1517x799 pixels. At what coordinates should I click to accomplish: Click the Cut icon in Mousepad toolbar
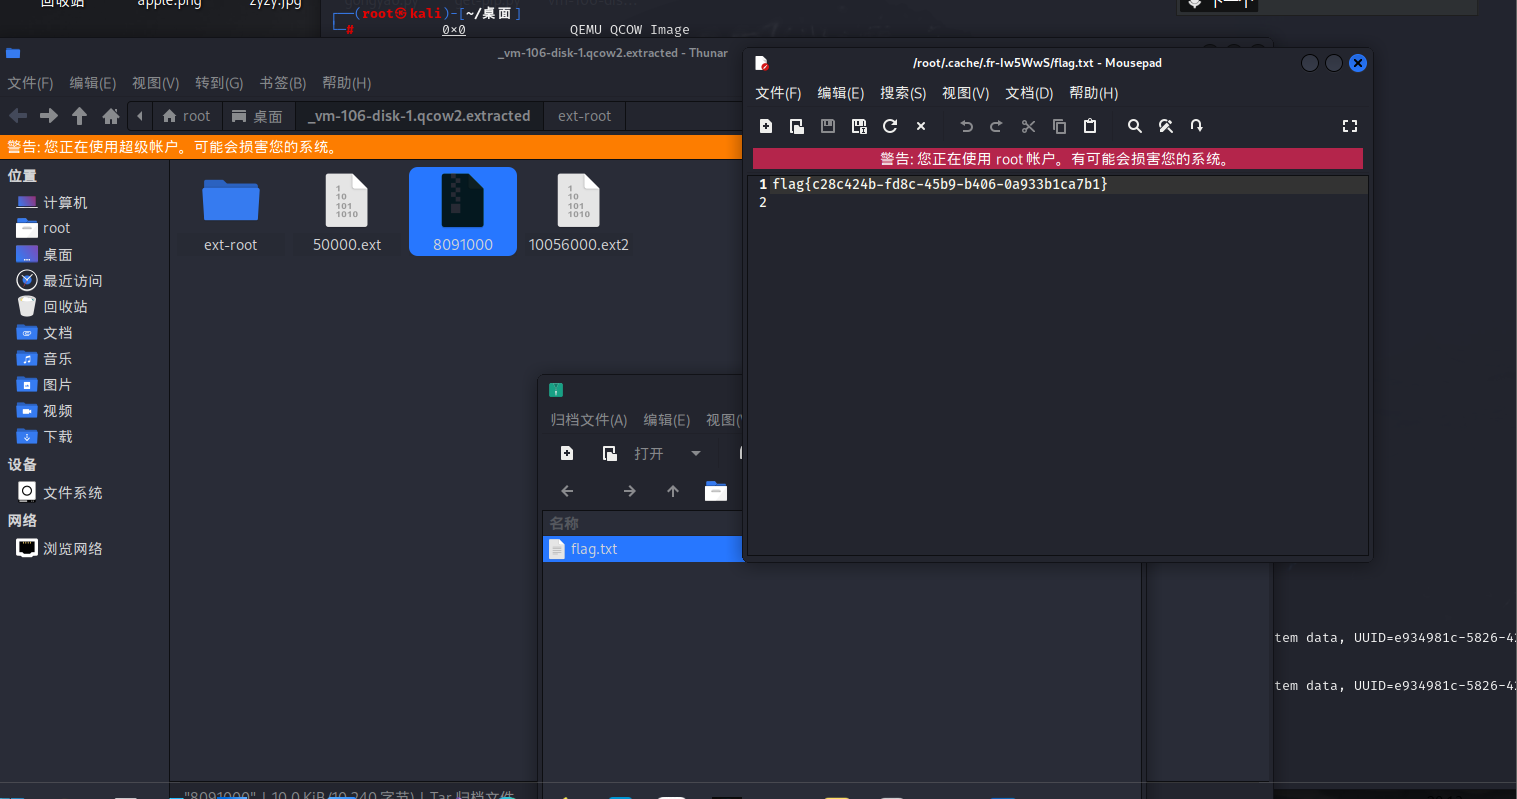[x=1028, y=126]
